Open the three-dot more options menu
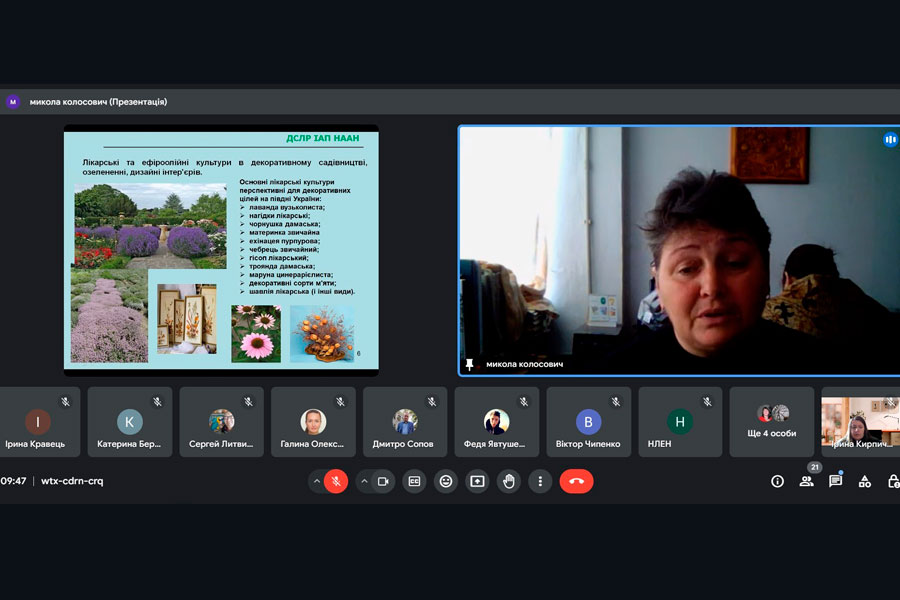The image size is (900, 600). (540, 481)
